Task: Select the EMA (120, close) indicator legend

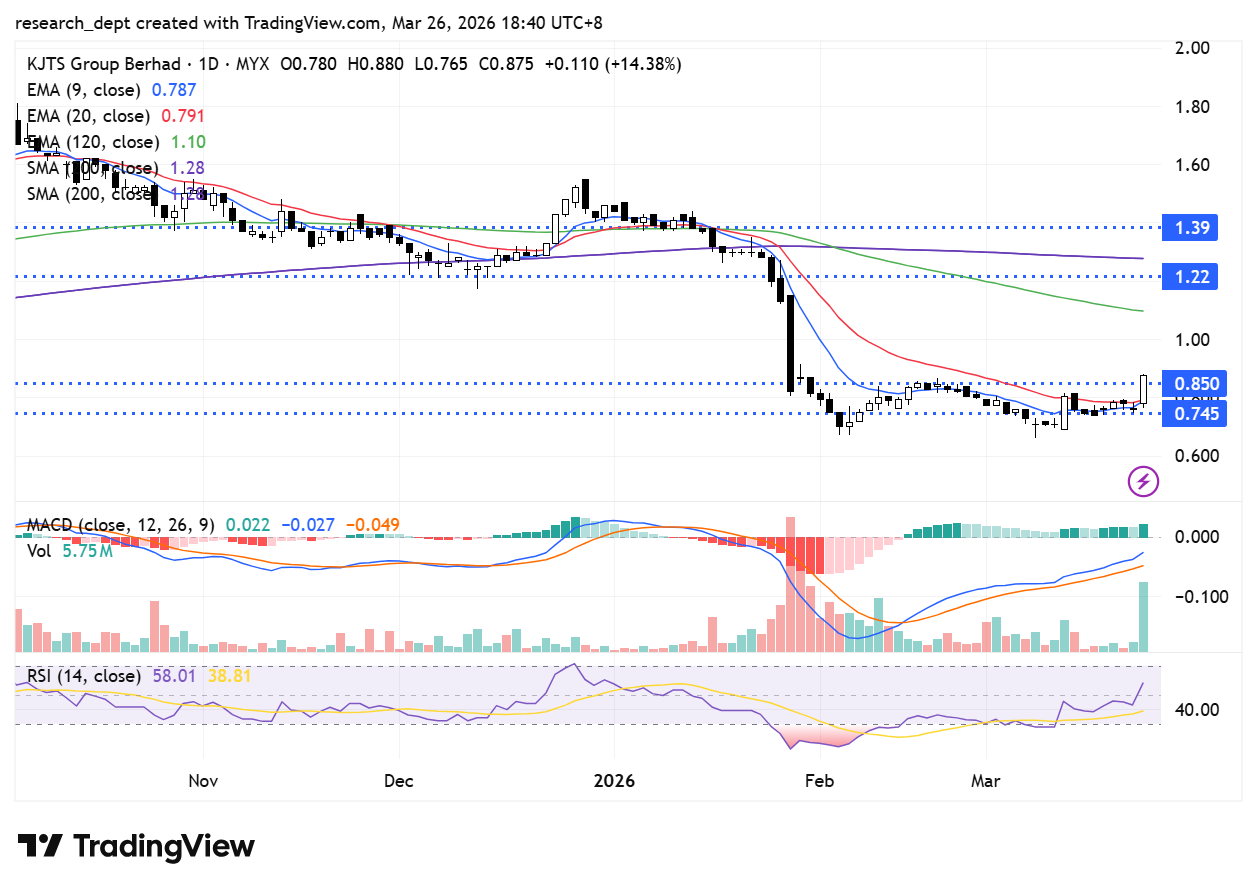Action: [x=95, y=142]
